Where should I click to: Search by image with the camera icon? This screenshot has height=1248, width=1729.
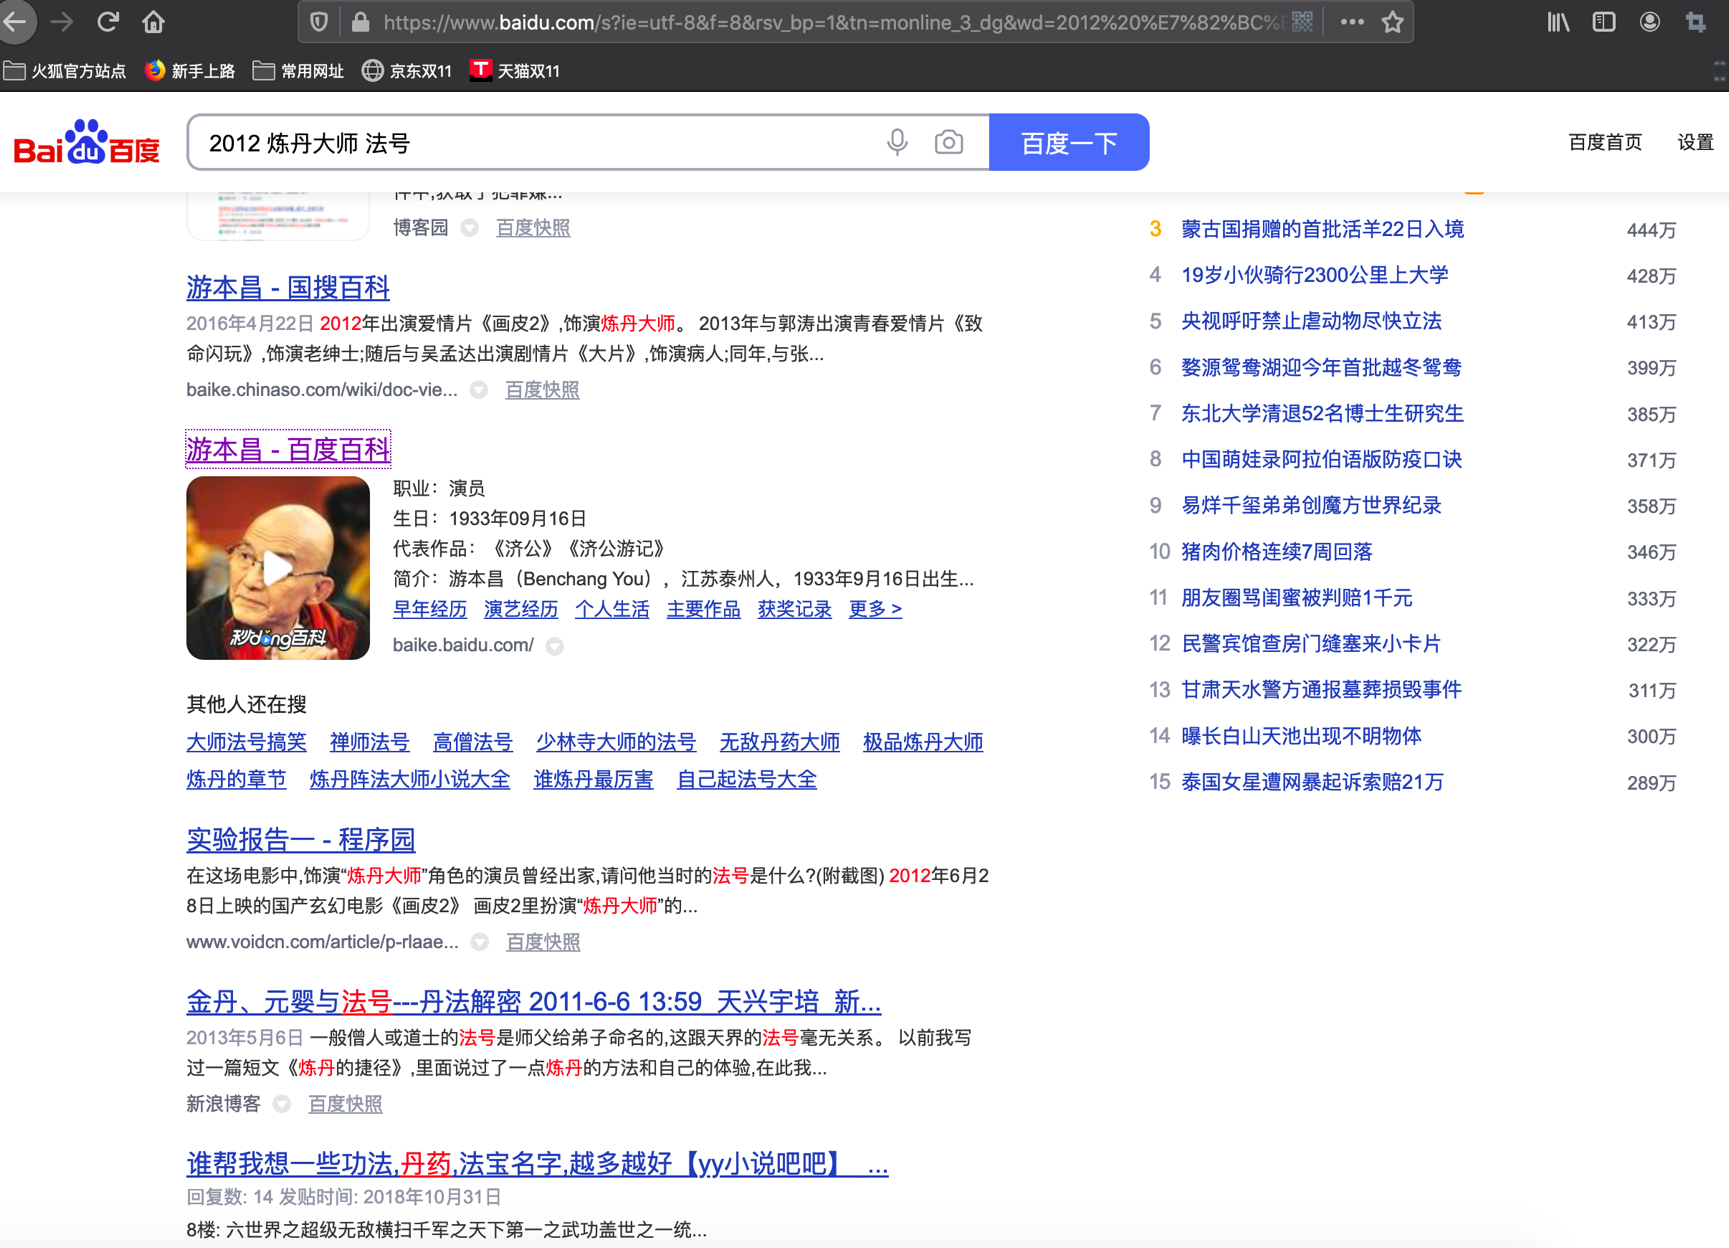(x=949, y=142)
